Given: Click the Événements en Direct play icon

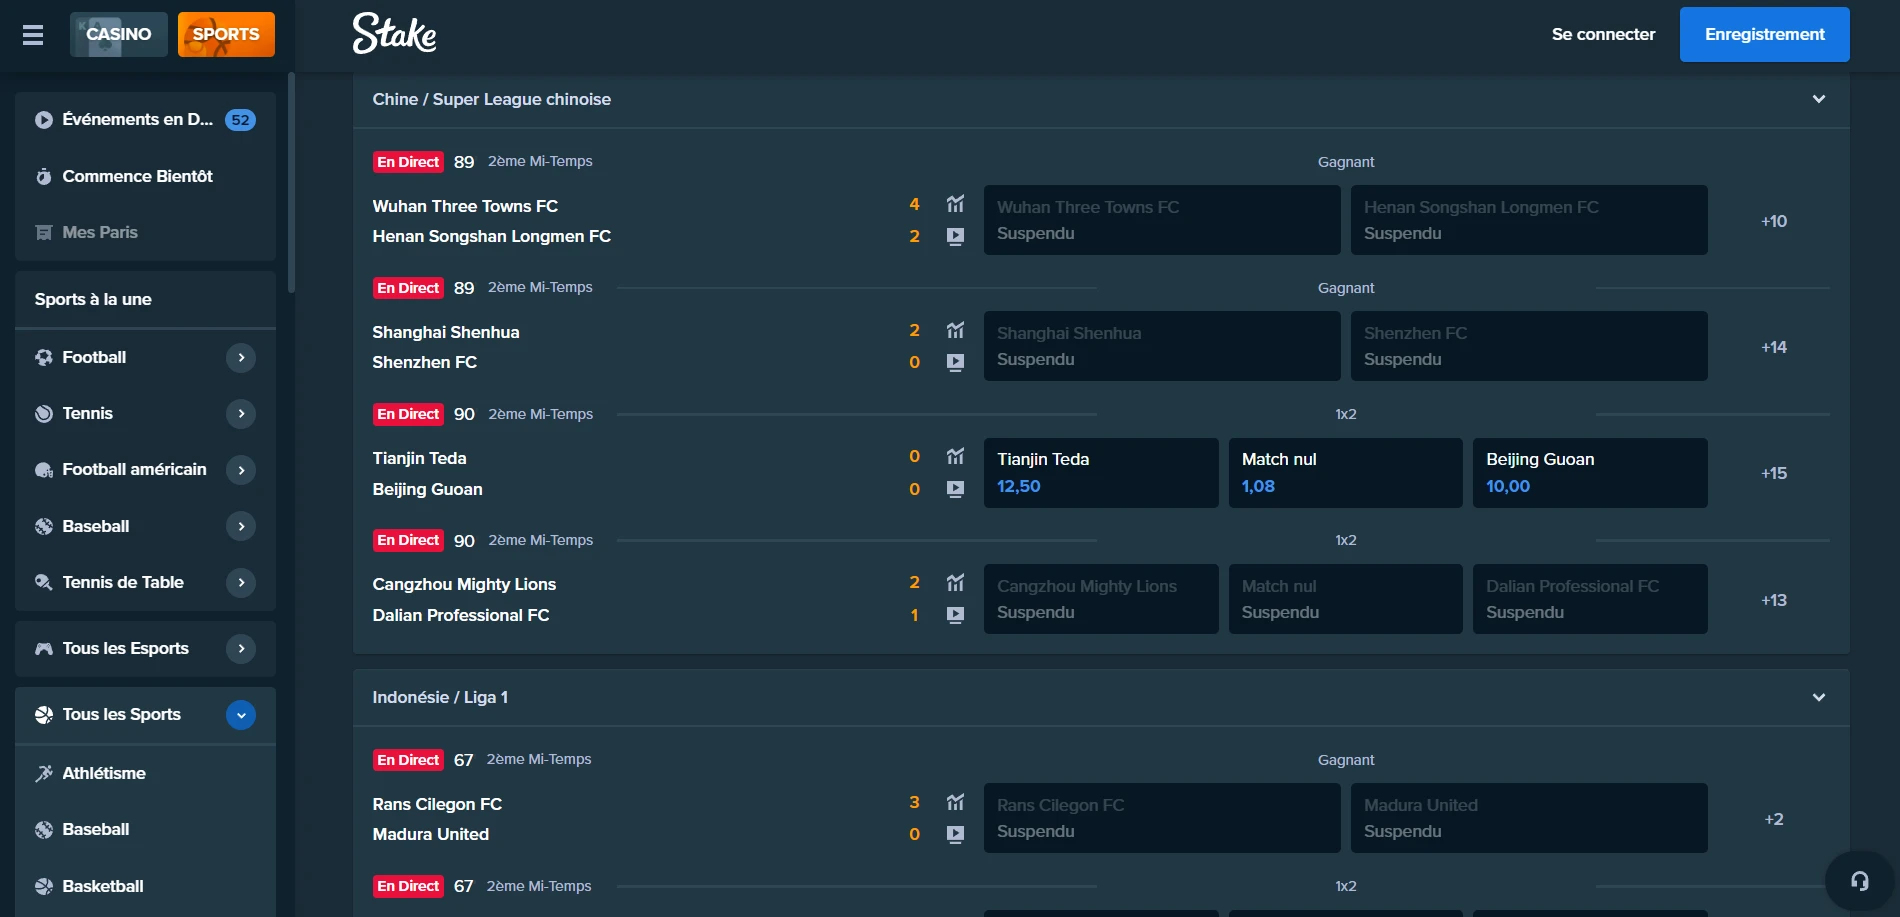Looking at the screenshot, I should [44, 120].
